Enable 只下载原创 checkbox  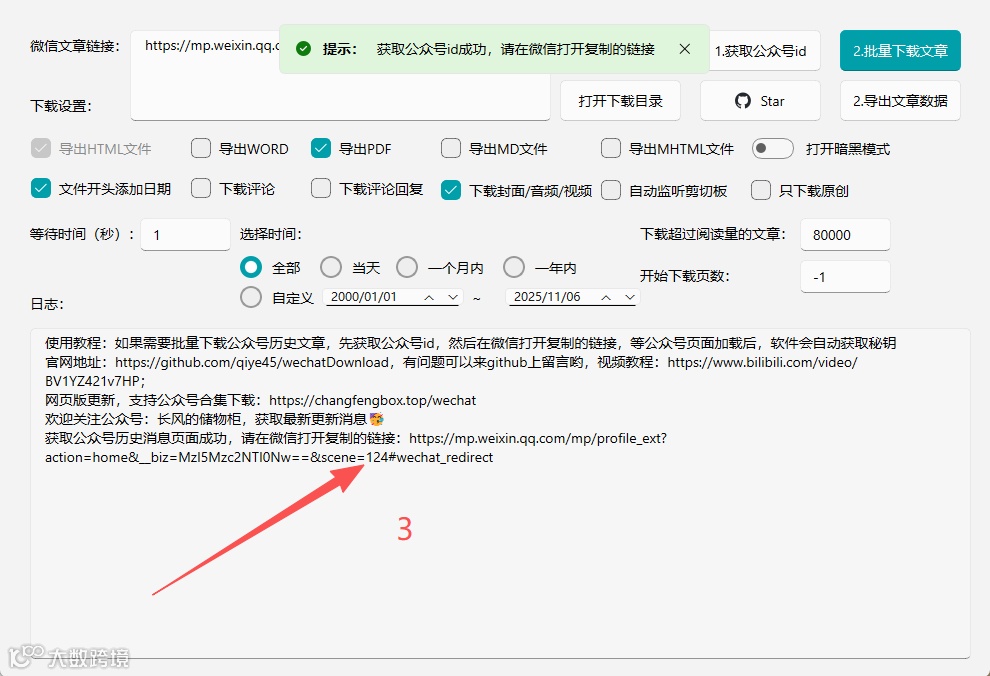tap(761, 190)
